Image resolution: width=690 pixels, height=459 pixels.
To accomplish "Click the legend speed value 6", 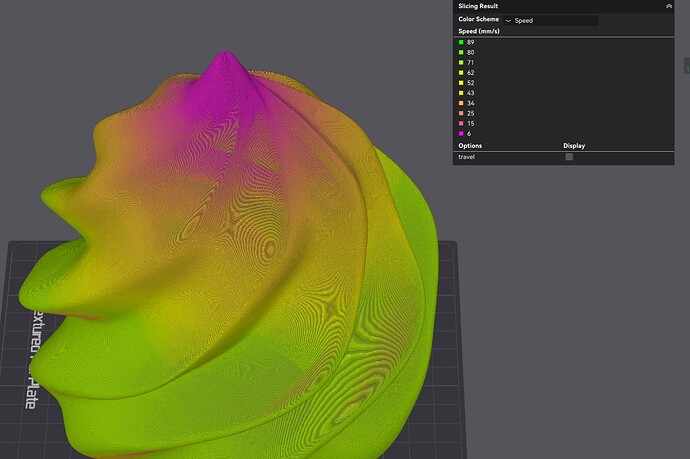I will point(469,133).
